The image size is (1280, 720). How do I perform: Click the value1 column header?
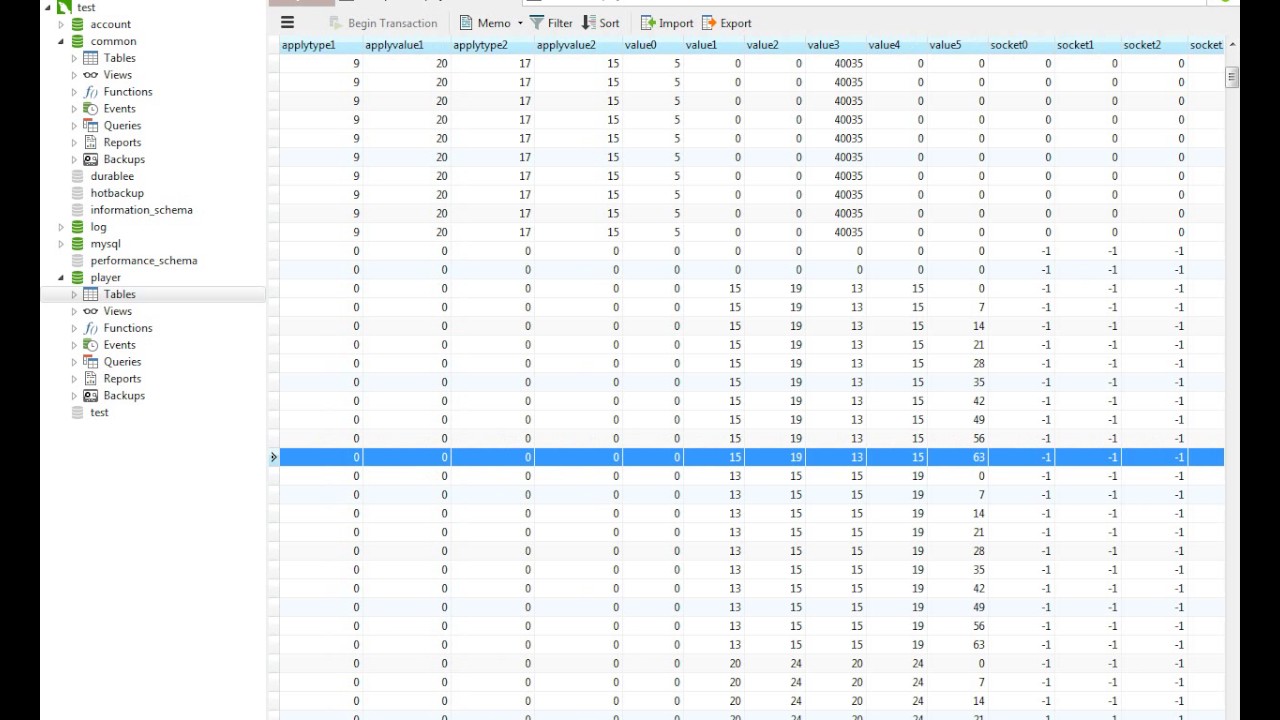(713, 45)
